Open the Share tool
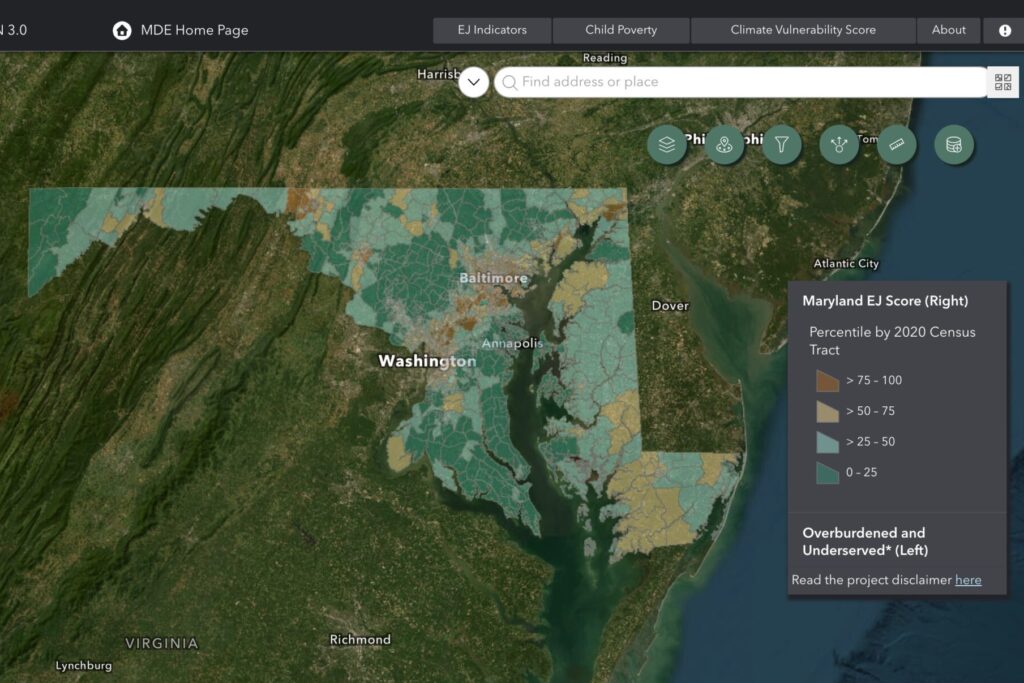Image resolution: width=1024 pixels, height=683 pixels. click(x=839, y=144)
